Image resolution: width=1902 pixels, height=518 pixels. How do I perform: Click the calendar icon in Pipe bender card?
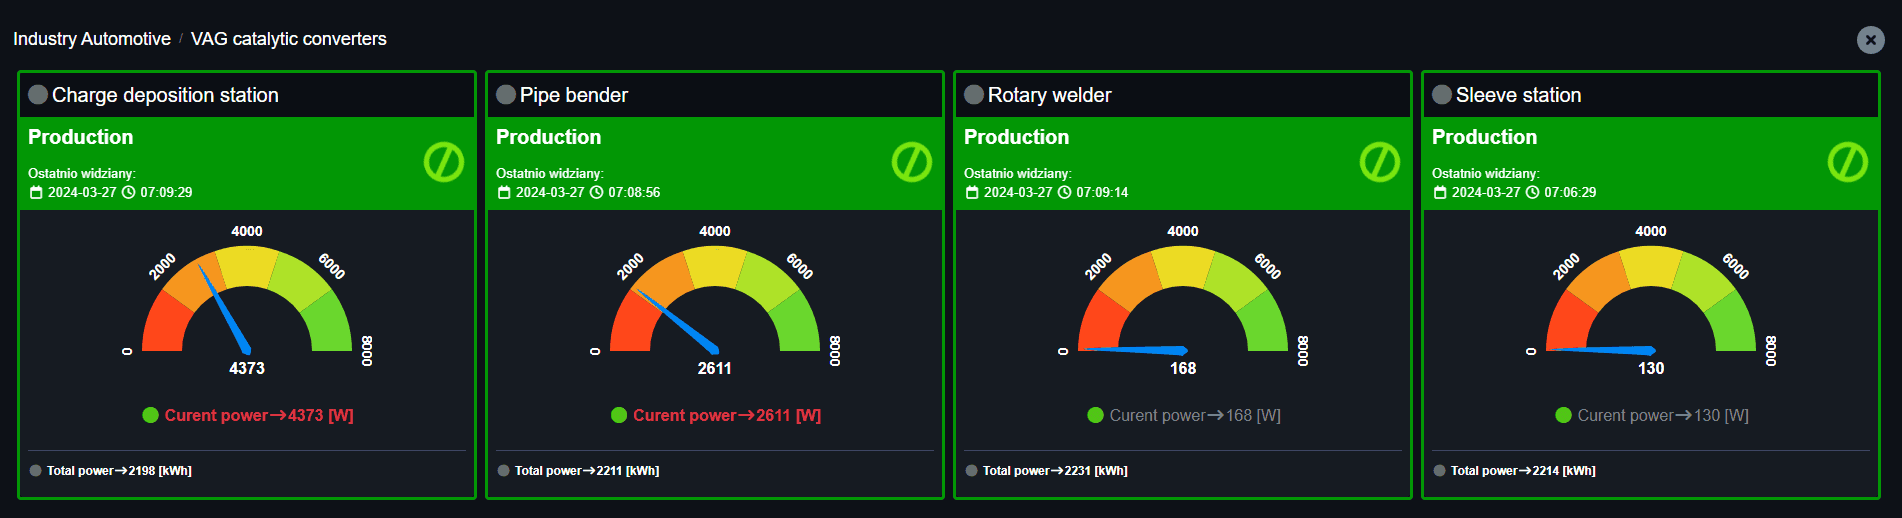point(504,193)
